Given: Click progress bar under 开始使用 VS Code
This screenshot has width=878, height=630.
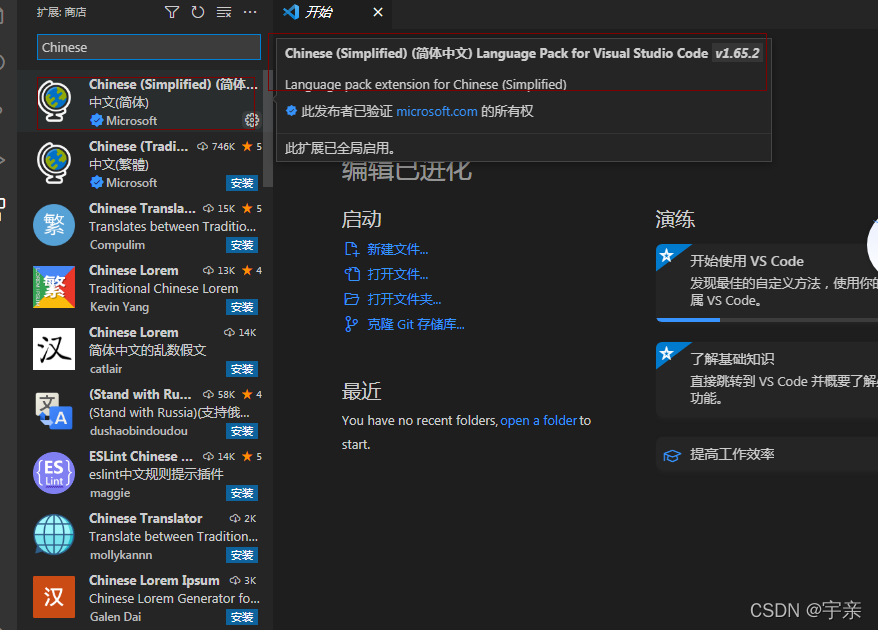Looking at the screenshot, I should click(x=767, y=320).
